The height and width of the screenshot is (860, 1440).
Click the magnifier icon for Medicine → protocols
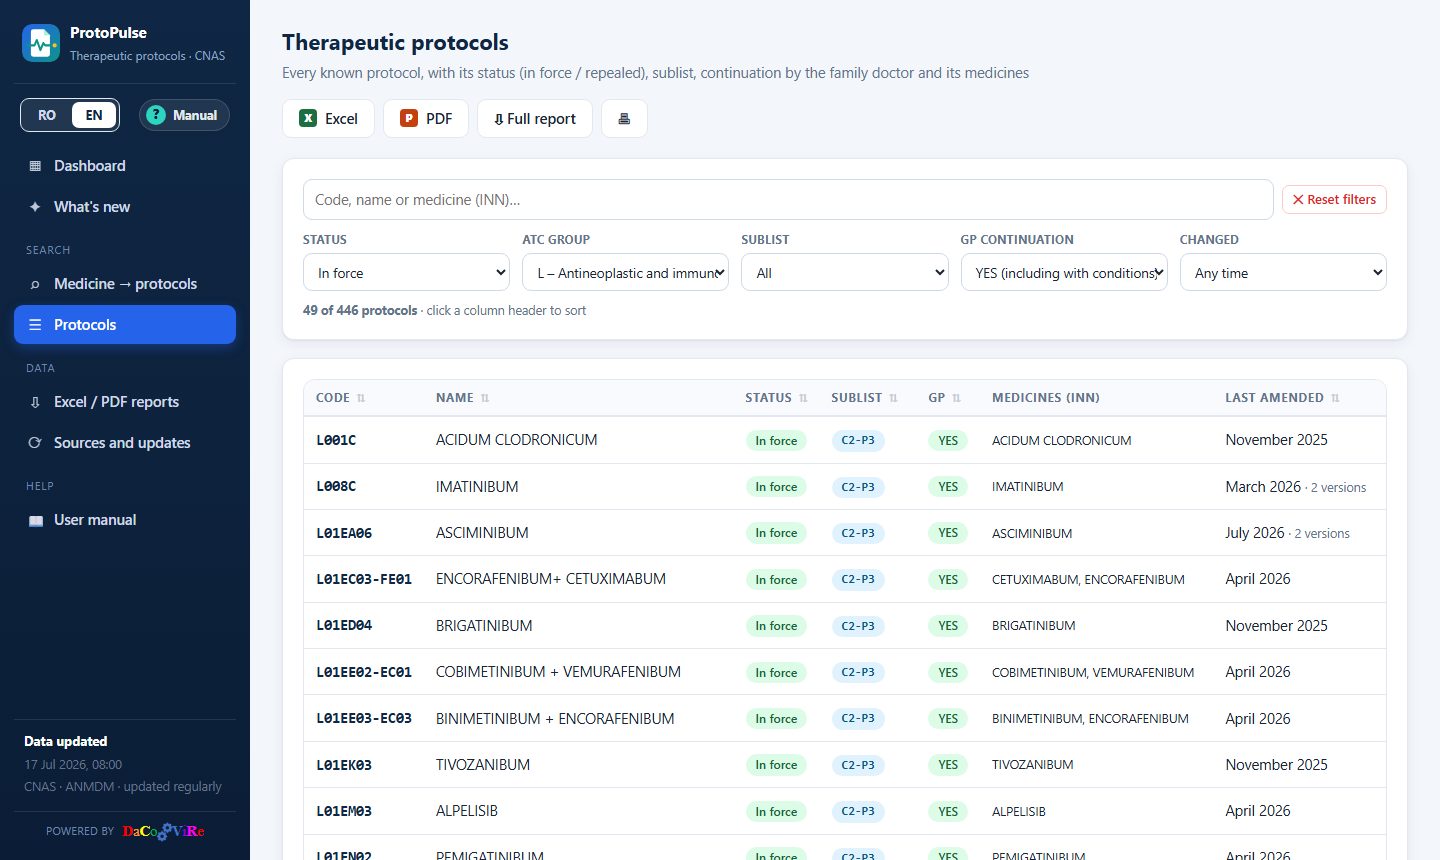[x=35, y=284]
